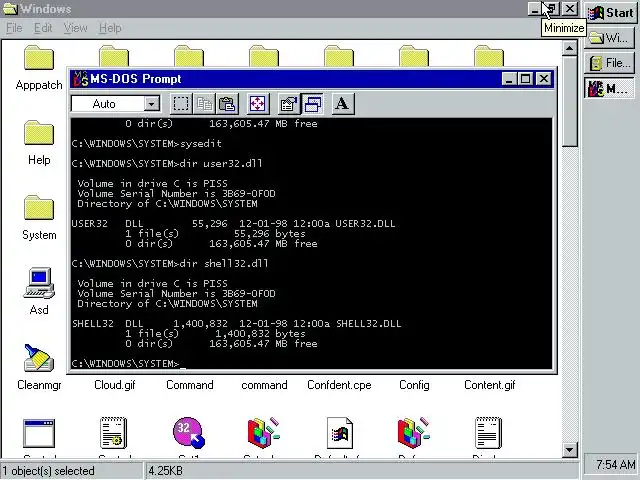Open the Help menu in Windows folder
The width and height of the screenshot is (640, 480).
pos(110,28)
